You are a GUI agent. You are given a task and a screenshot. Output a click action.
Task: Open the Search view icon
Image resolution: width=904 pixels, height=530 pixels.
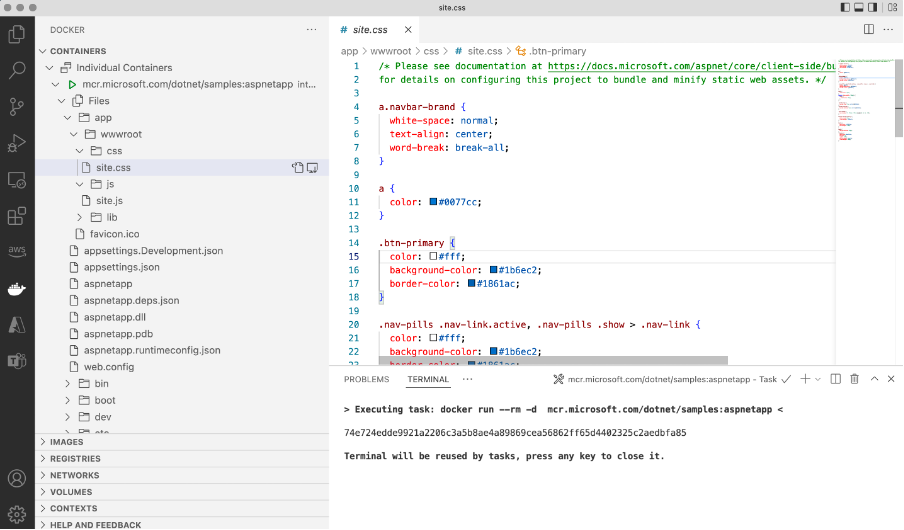17,71
